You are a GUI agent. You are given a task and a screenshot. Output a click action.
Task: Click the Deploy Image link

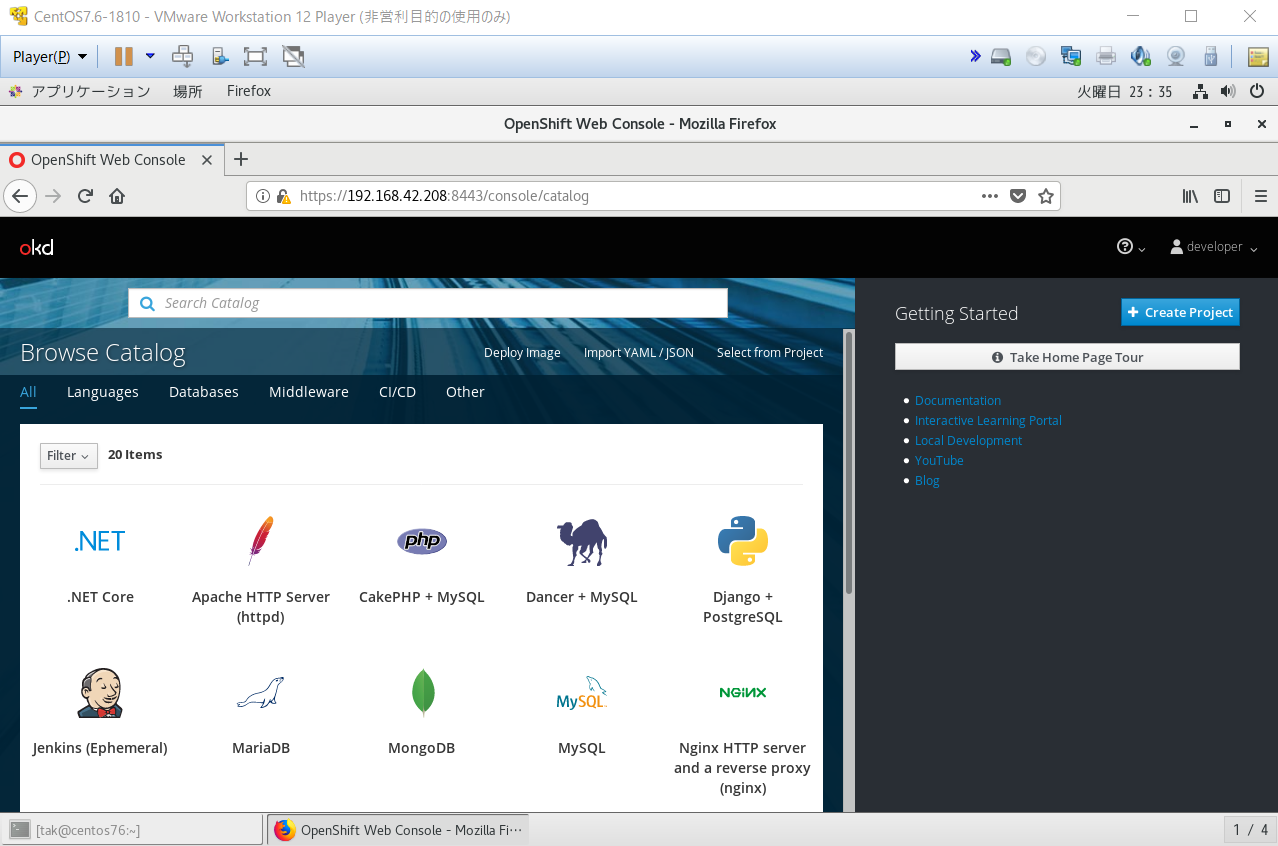tap(522, 353)
